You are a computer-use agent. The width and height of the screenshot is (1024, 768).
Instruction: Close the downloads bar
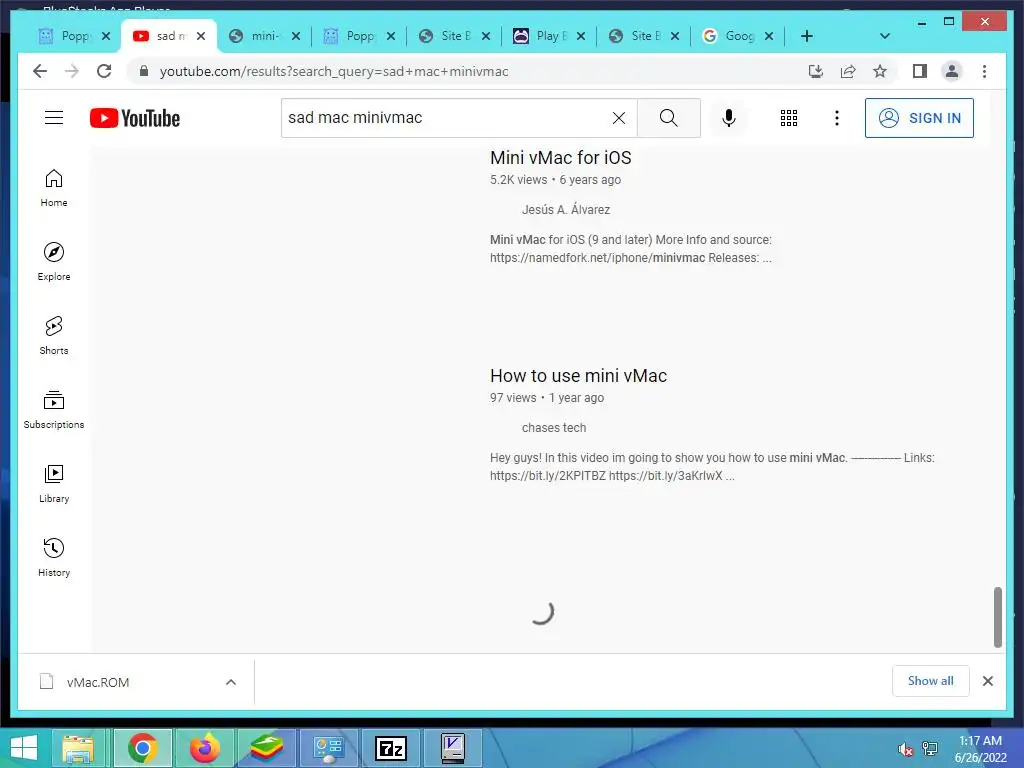(x=988, y=681)
